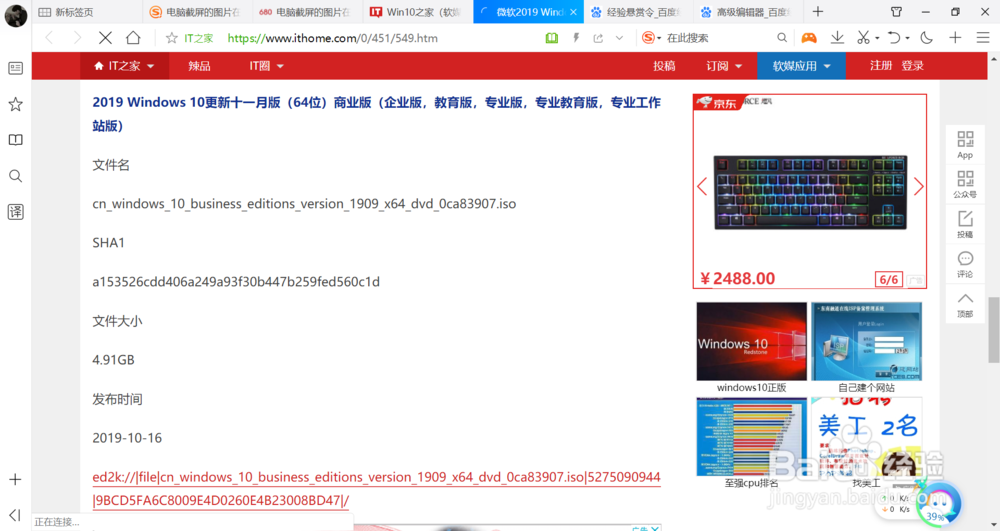Open favorites star in left sidebar
Viewport: 1000px width, 531px height.
point(15,104)
